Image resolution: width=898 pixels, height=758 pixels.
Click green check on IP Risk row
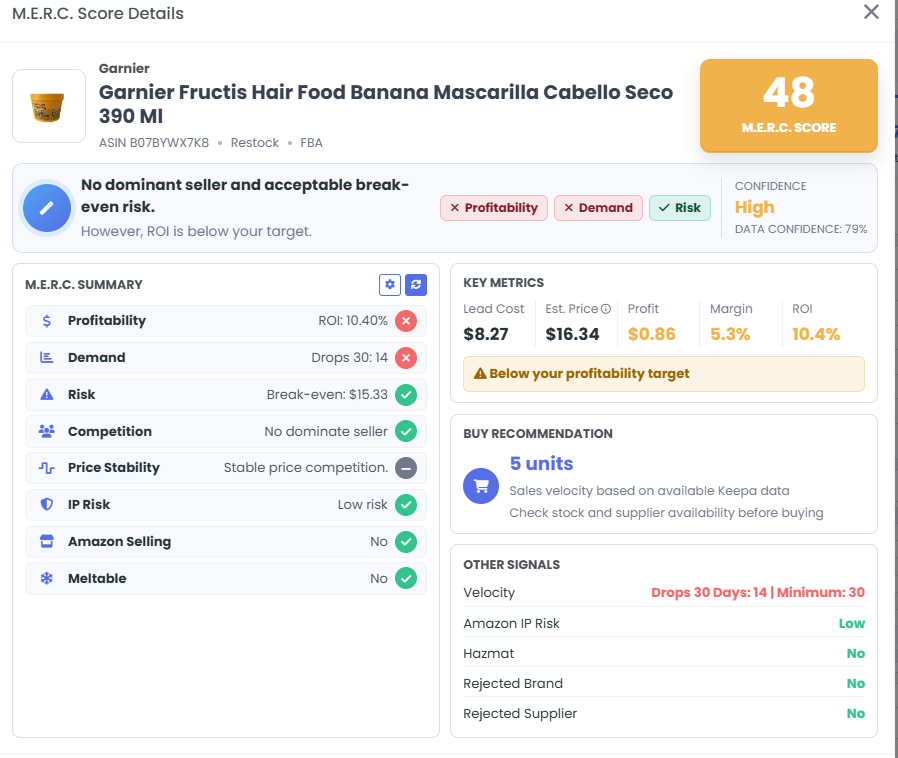point(406,505)
